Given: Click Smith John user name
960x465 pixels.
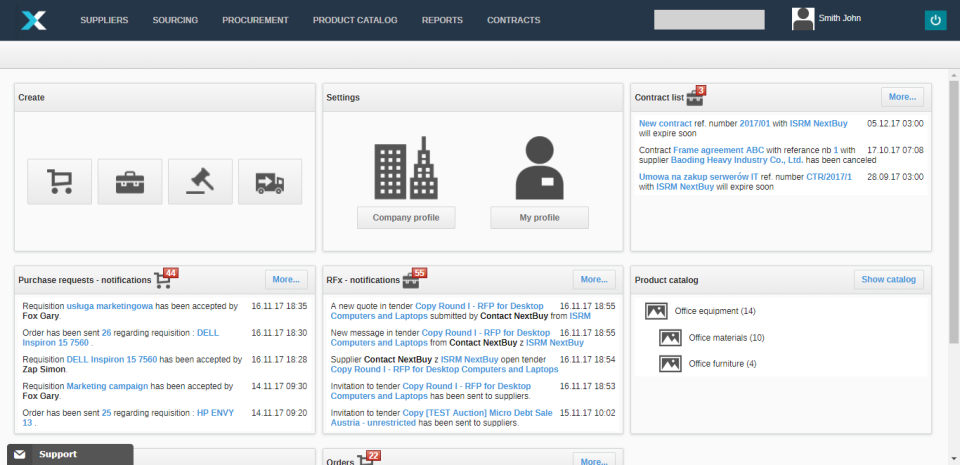Looking at the screenshot, I should coord(839,18).
